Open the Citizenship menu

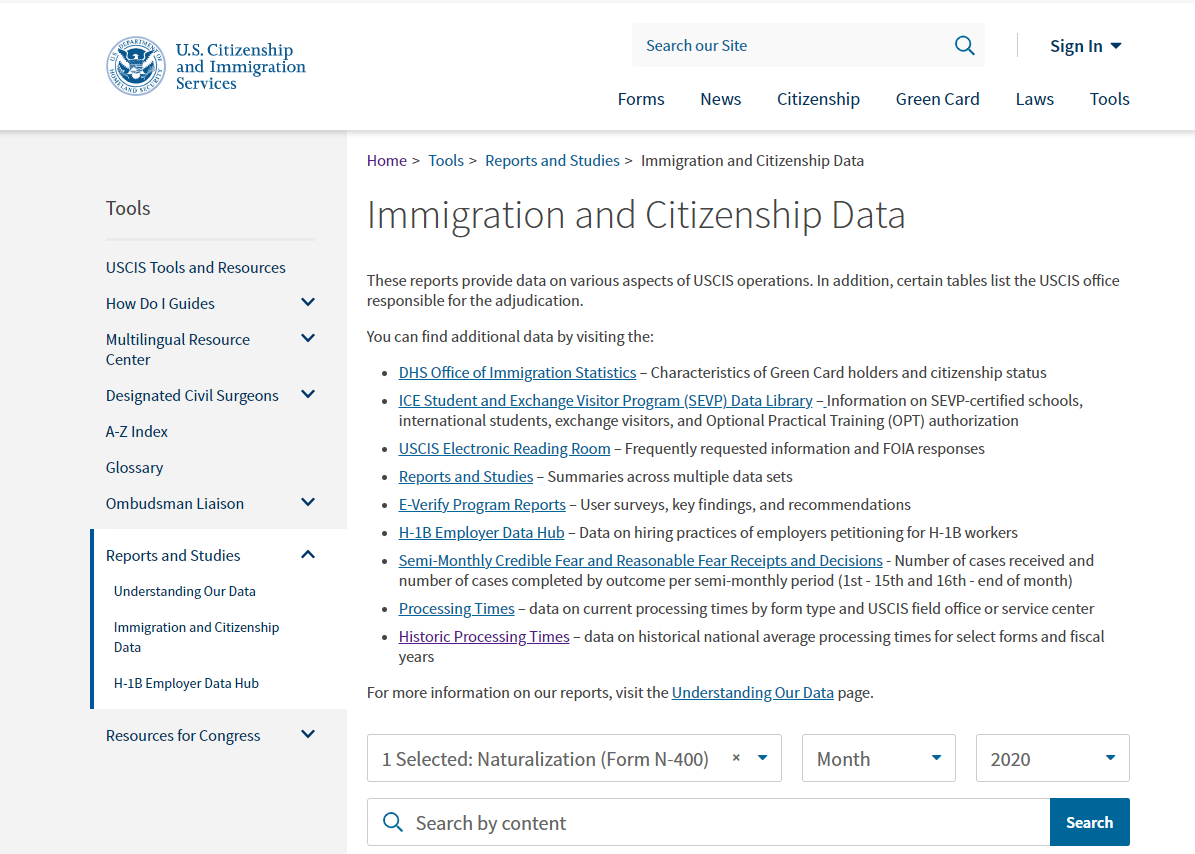tap(818, 99)
